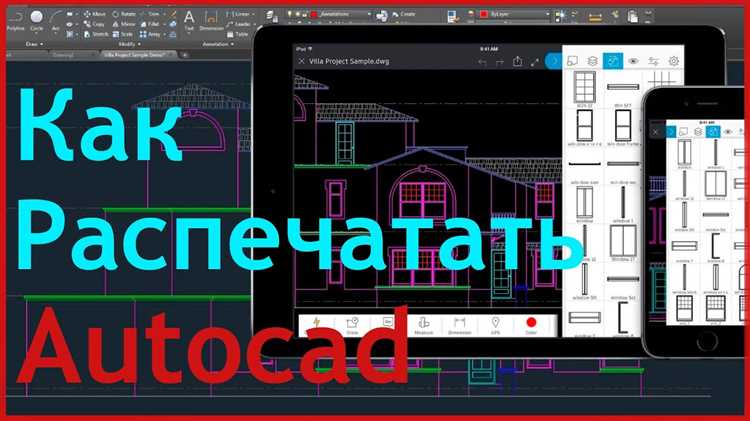
Task: Select the Text tool in Annotation panel
Action: point(189,21)
